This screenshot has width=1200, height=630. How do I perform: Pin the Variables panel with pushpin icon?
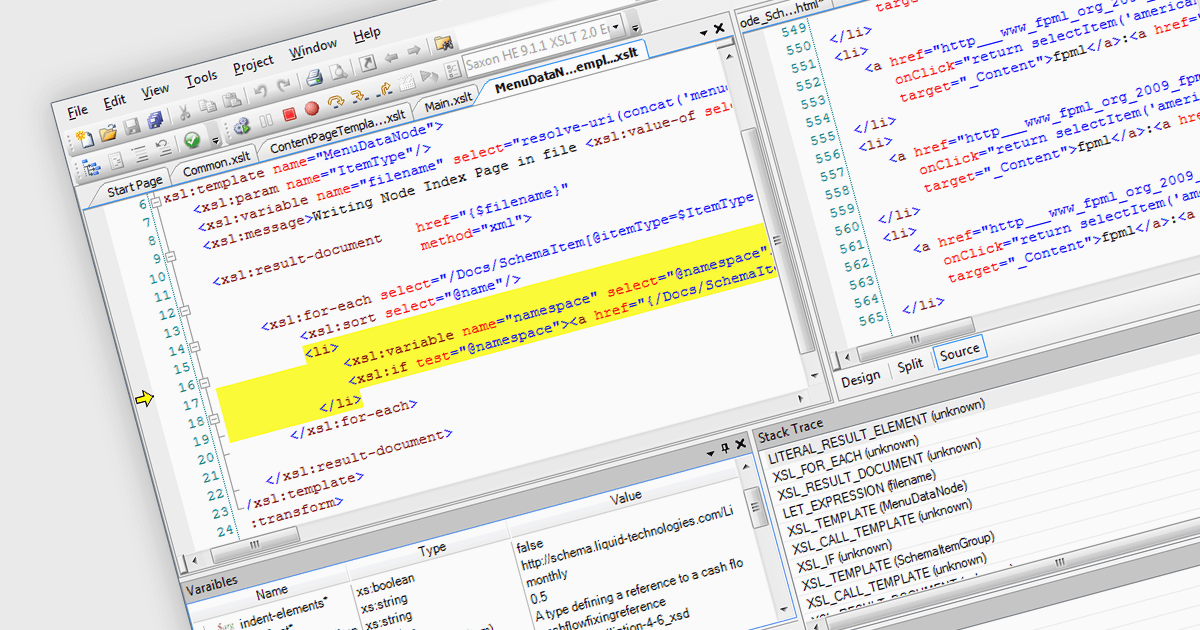click(725, 448)
